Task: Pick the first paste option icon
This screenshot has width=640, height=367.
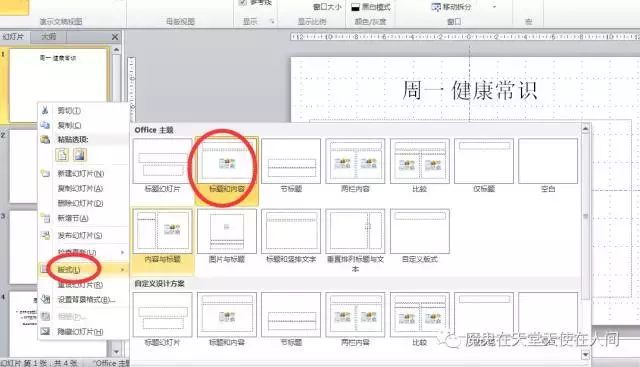Action: 62,155
